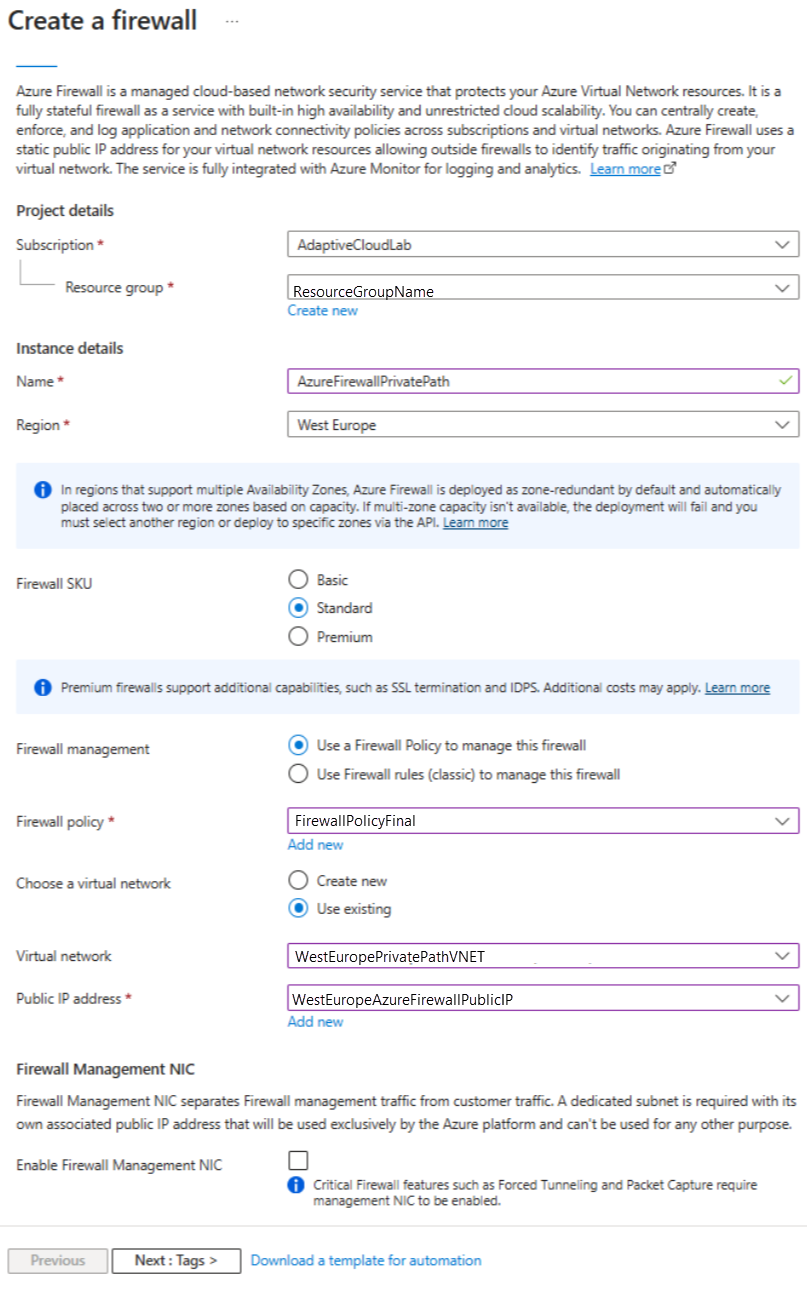
Task: Select the Premium firewall SKU
Action: (x=297, y=636)
